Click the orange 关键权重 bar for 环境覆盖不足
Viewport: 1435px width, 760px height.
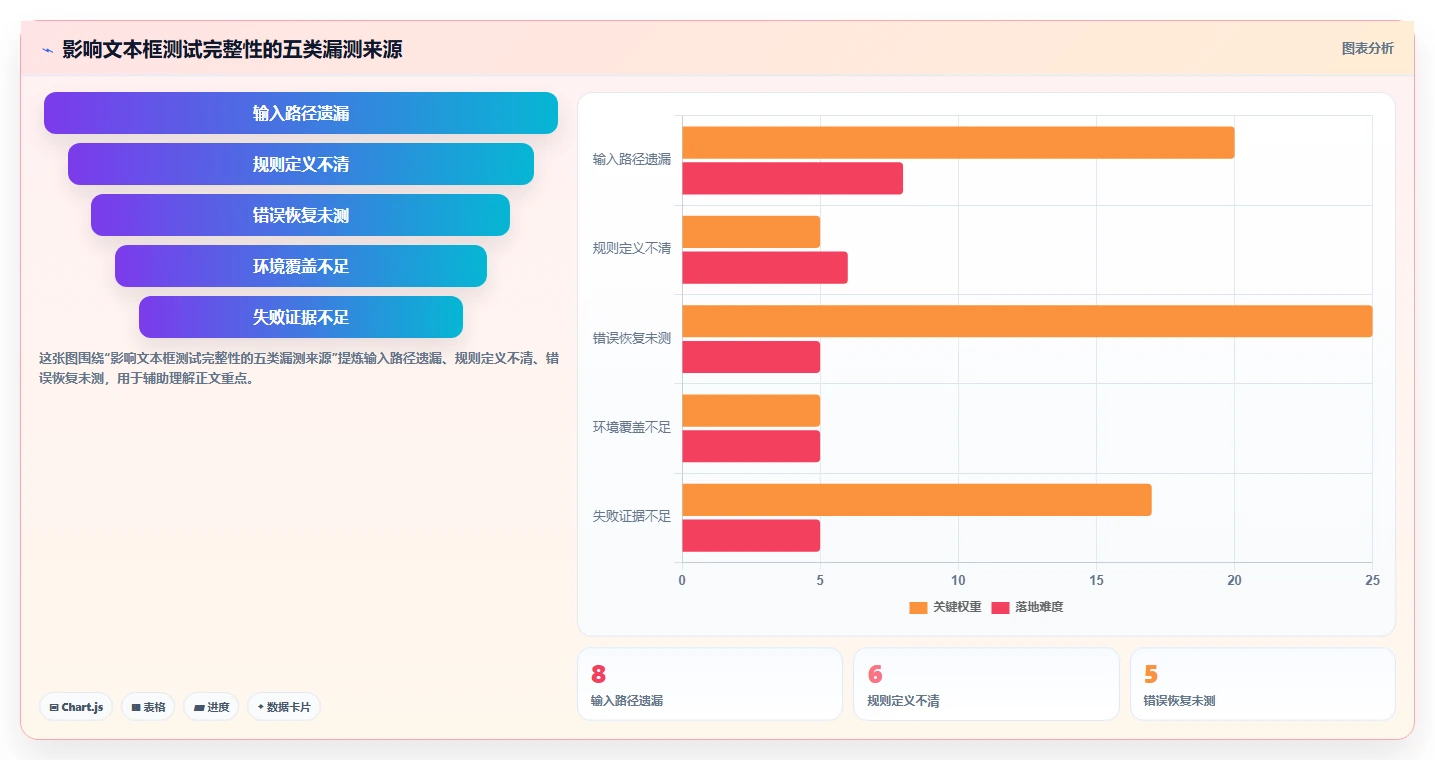pos(751,410)
